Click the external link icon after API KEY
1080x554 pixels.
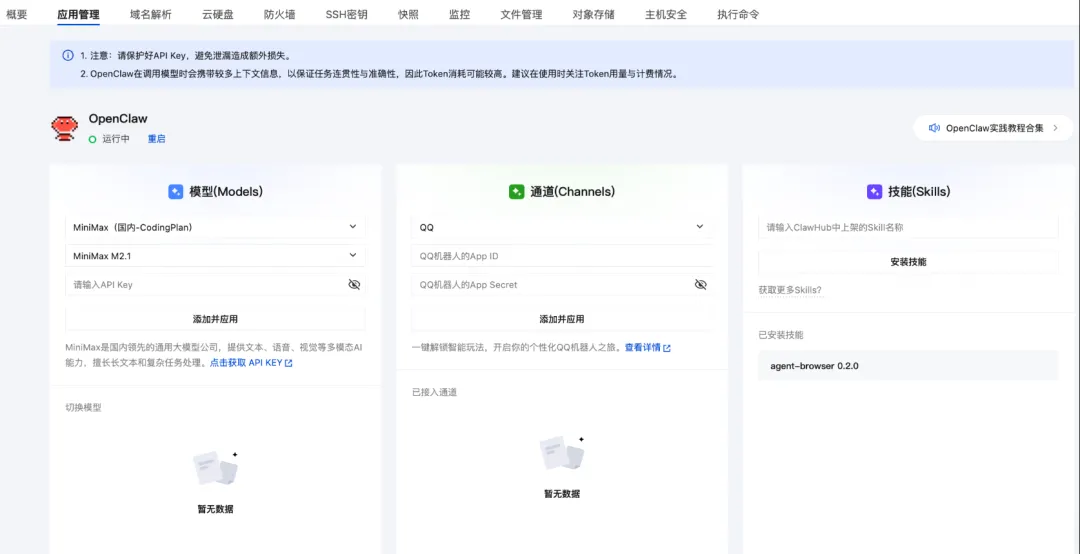(289, 363)
